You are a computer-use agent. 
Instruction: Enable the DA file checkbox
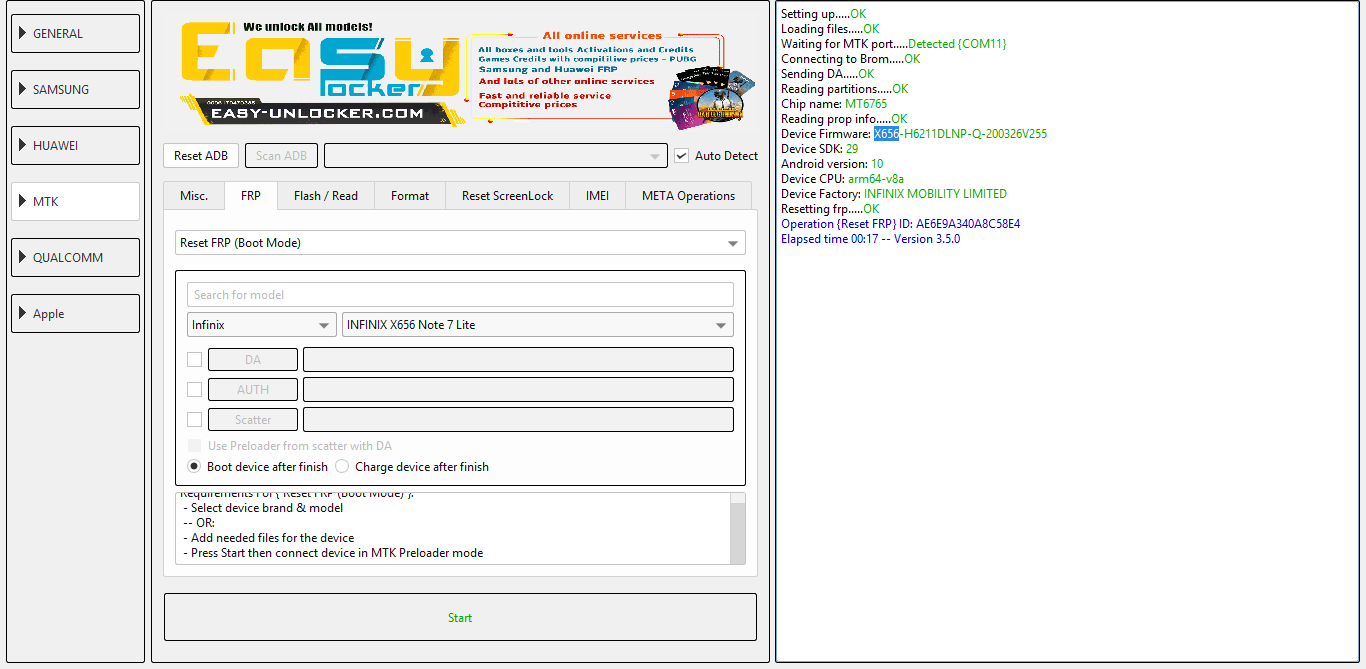[x=195, y=360]
